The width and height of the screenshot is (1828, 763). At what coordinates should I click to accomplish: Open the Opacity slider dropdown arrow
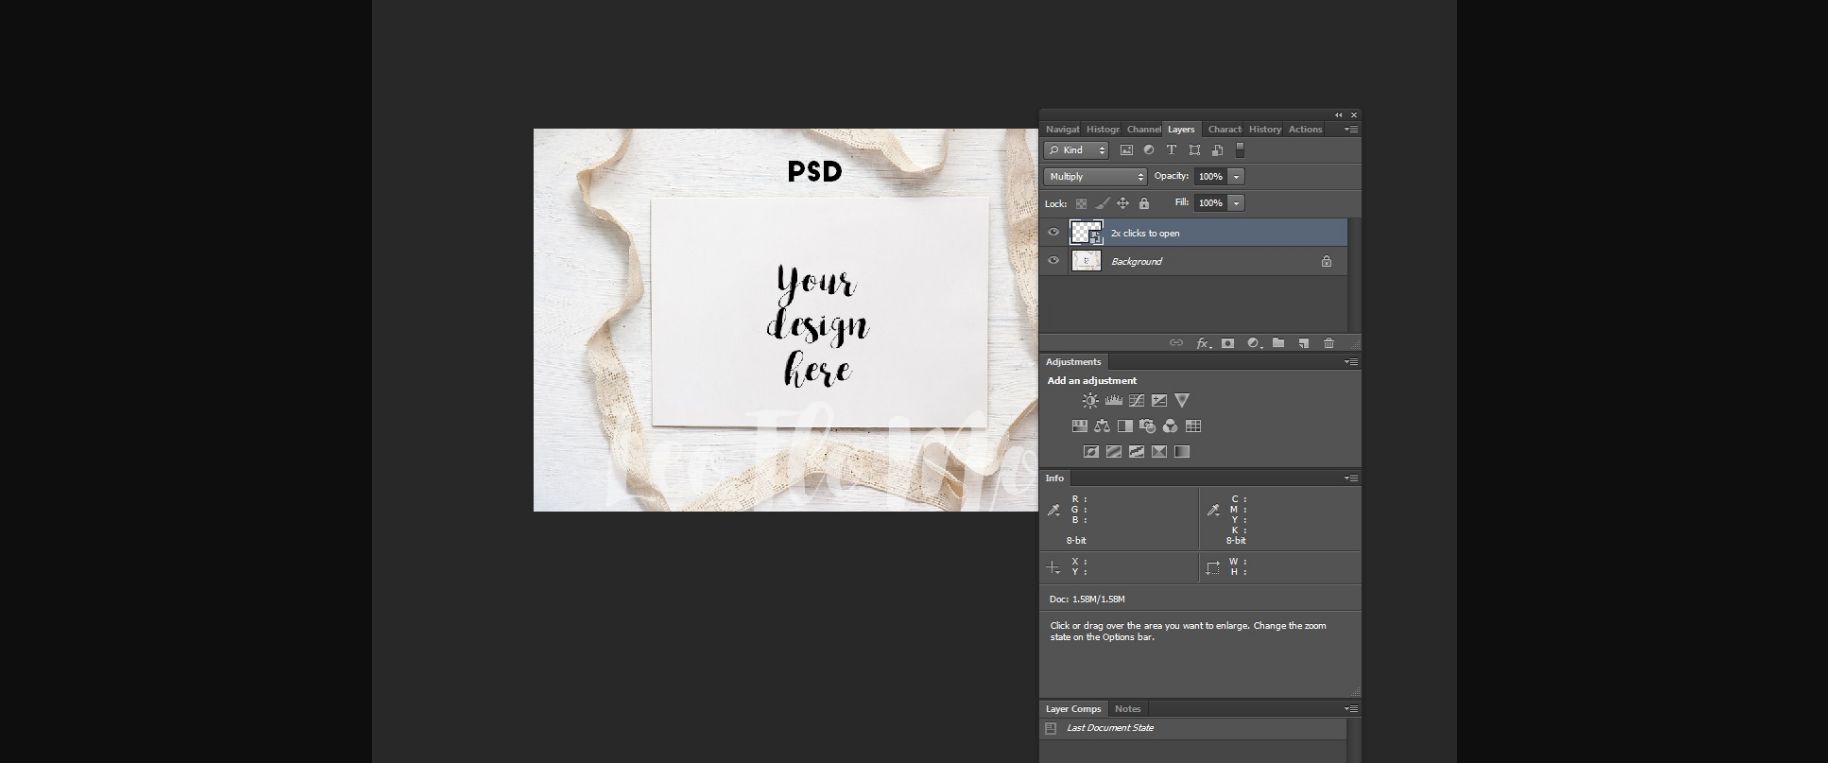coord(1237,176)
